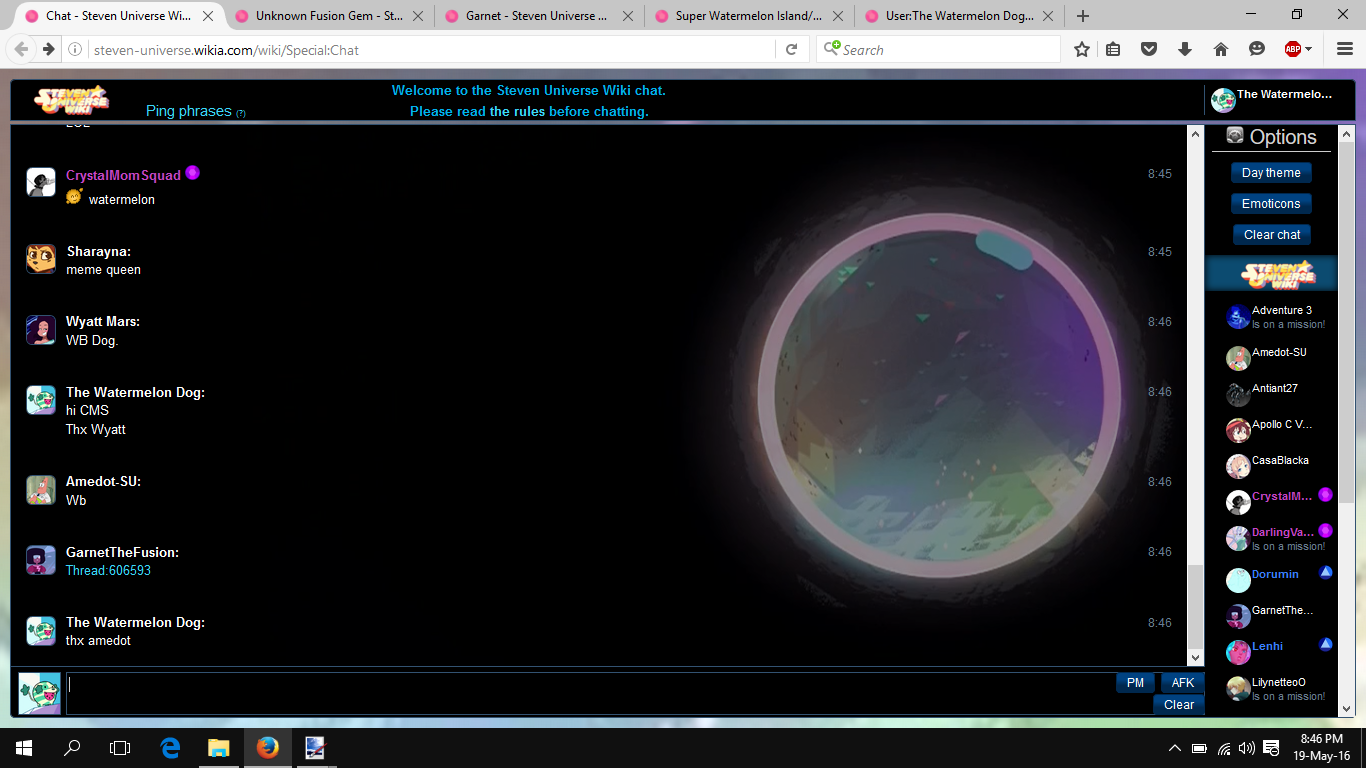Click CrystalMomSquad's username in chat message
Screen dimensions: 1366x768
123,175
